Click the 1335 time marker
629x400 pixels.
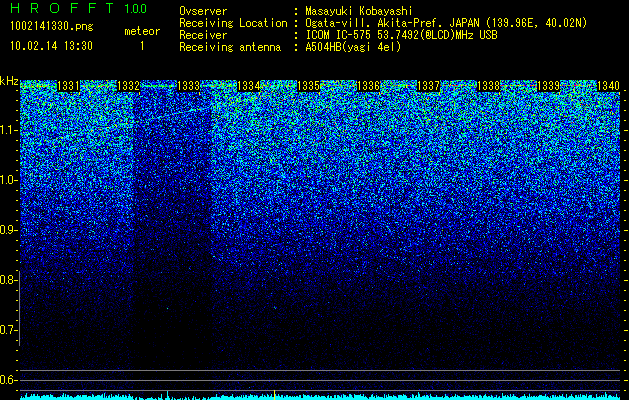pyautogui.click(x=308, y=86)
